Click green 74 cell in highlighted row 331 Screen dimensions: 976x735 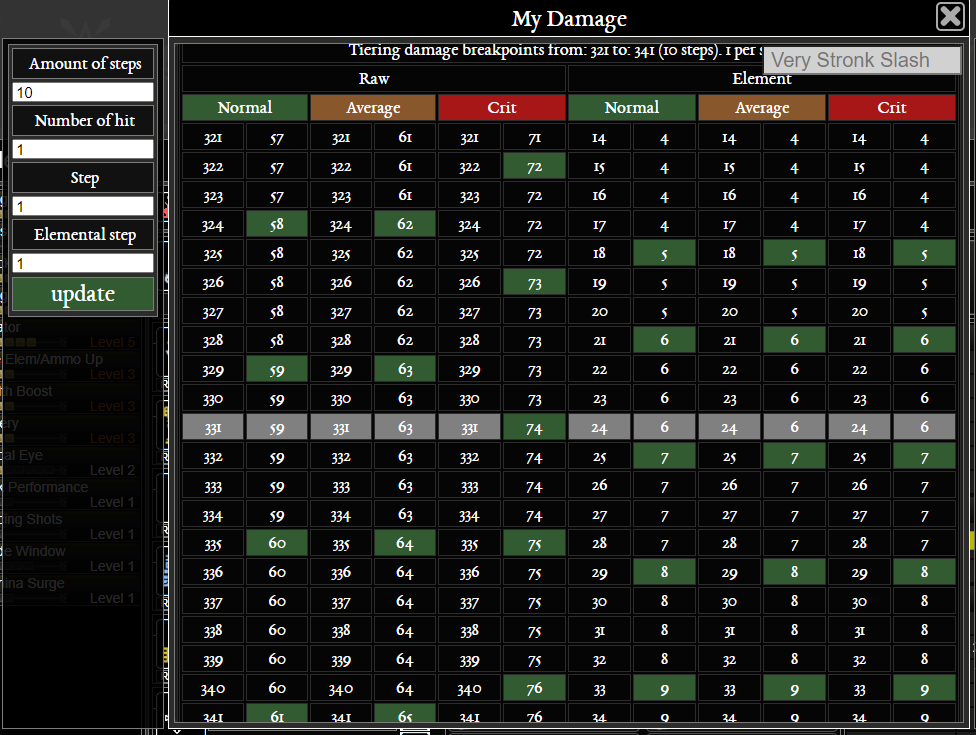(534, 428)
